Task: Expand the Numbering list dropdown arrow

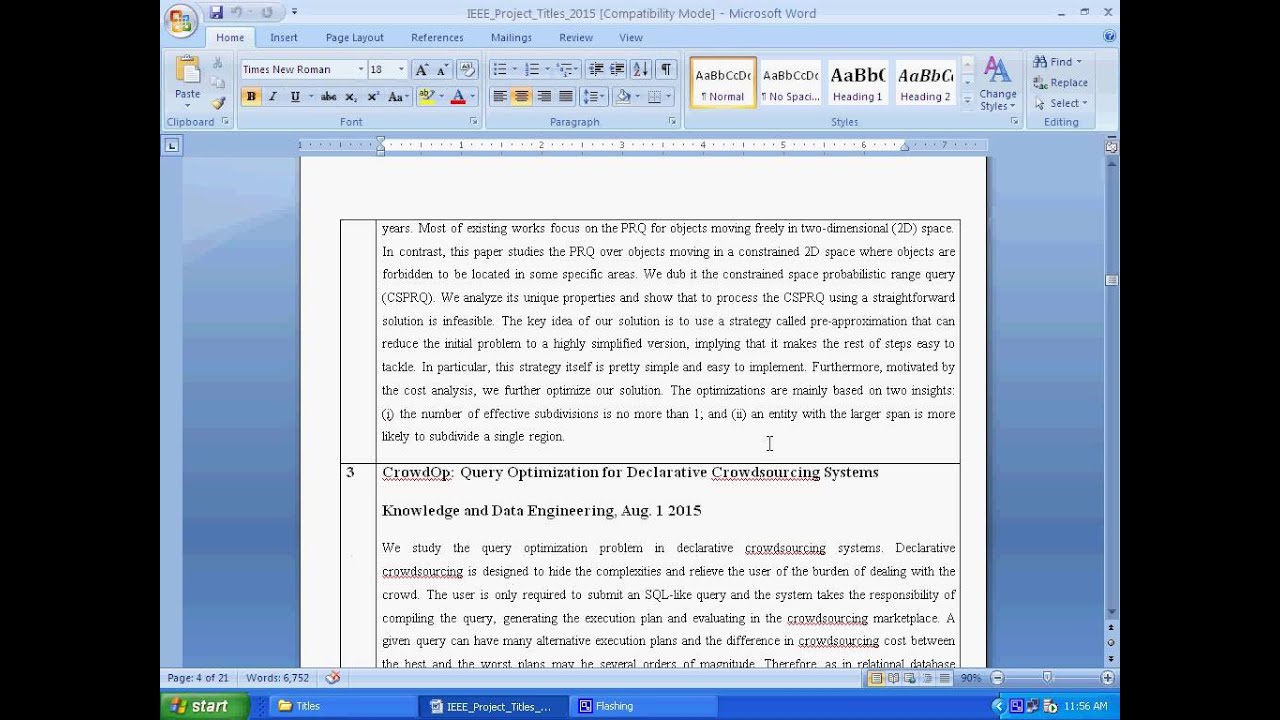Action: click(x=547, y=70)
